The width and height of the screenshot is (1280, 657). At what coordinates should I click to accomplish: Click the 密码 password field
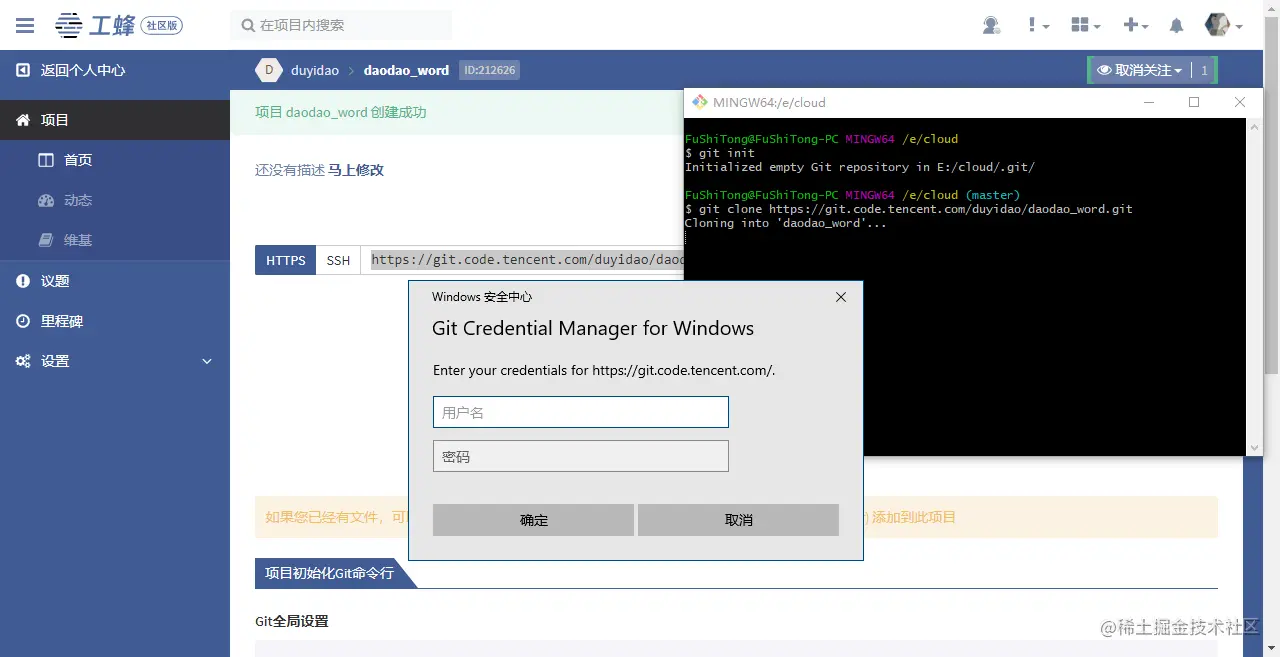tap(581, 456)
